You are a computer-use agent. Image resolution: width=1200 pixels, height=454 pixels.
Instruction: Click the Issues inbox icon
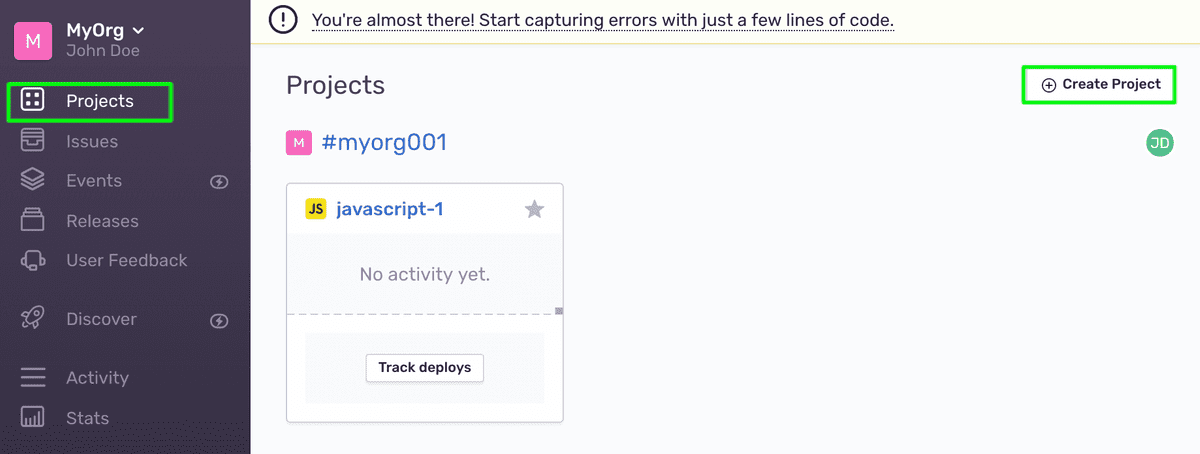(x=33, y=141)
